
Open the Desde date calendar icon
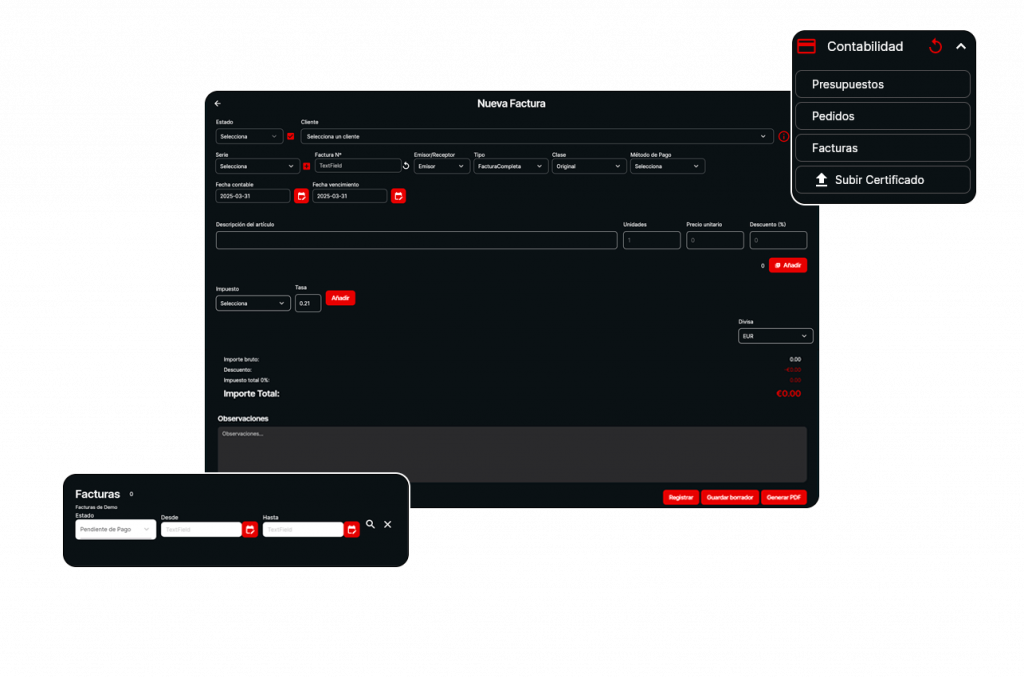point(249,529)
